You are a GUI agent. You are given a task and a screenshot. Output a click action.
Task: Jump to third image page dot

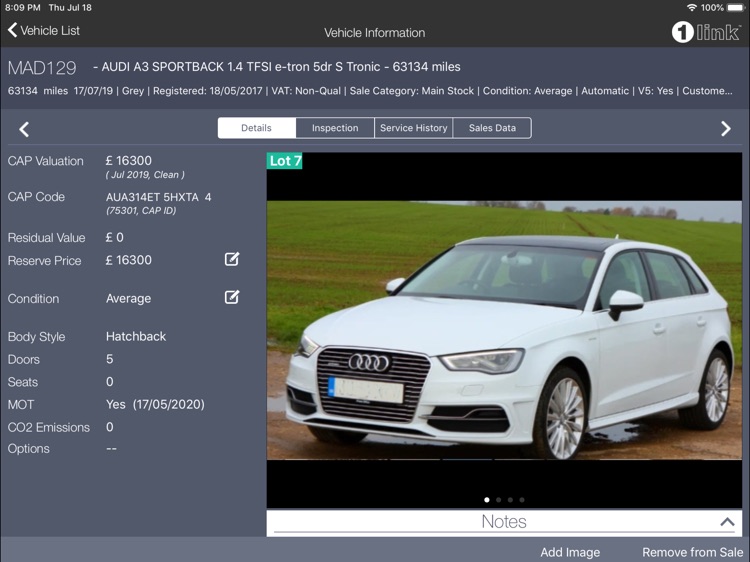click(510, 500)
